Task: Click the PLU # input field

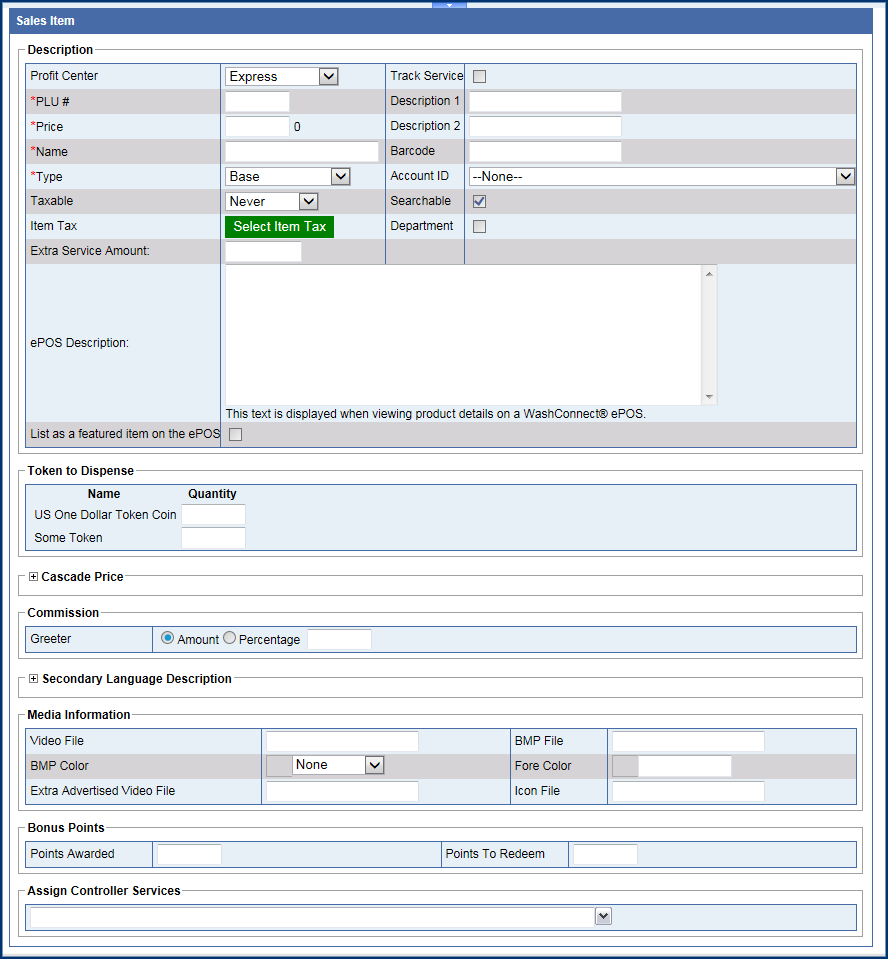Action: (257, 101)
